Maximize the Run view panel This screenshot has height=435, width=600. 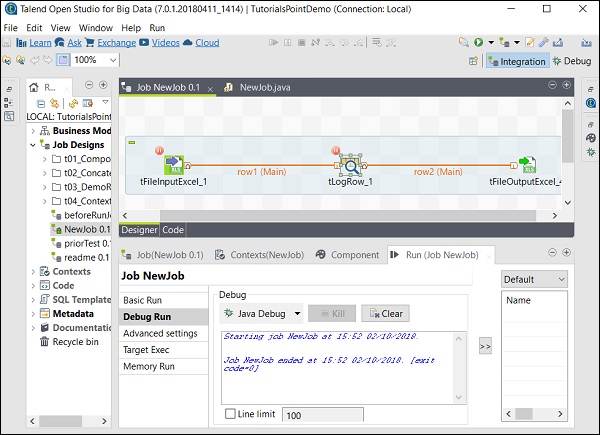click(566, 253)
